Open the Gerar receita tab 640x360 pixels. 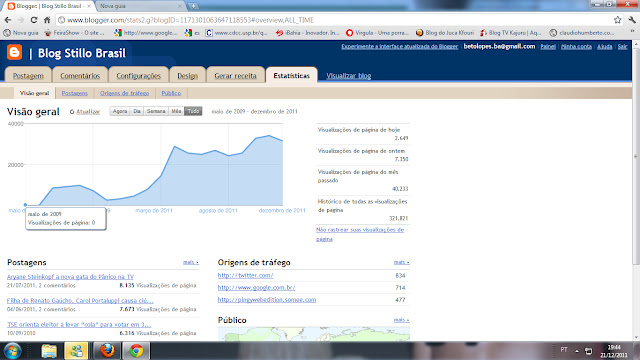[236, 76]
